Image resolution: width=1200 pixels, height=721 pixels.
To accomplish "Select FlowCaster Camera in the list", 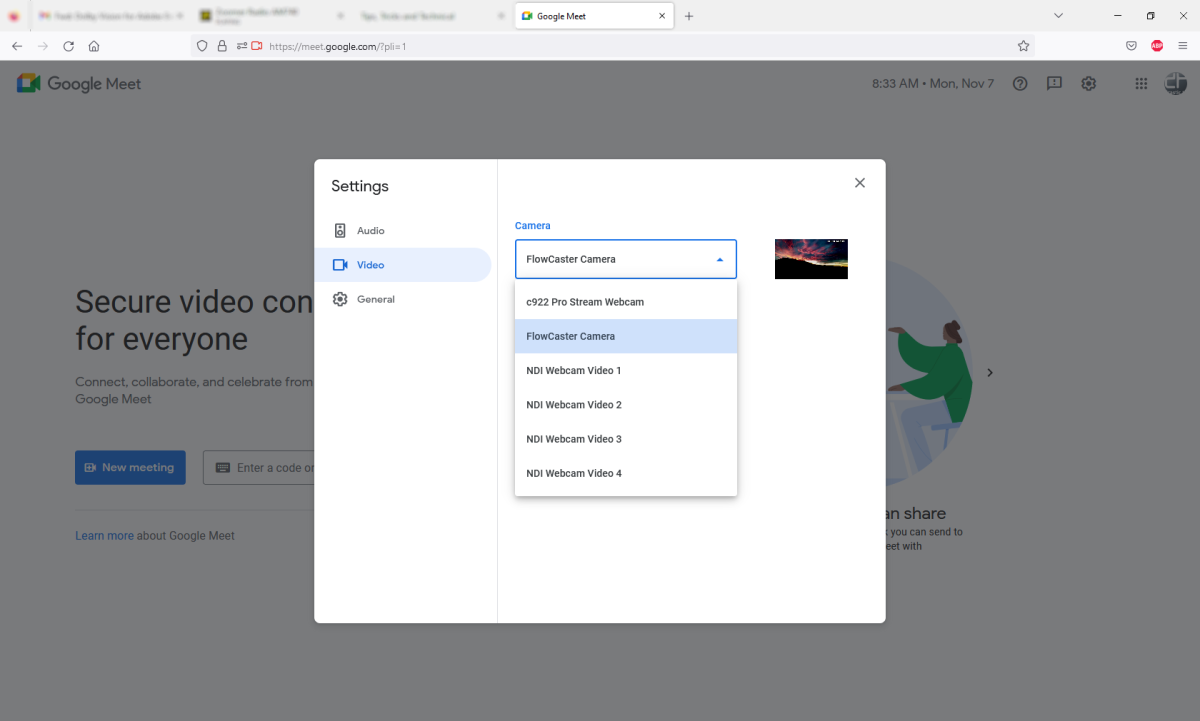I will (626, 336).
